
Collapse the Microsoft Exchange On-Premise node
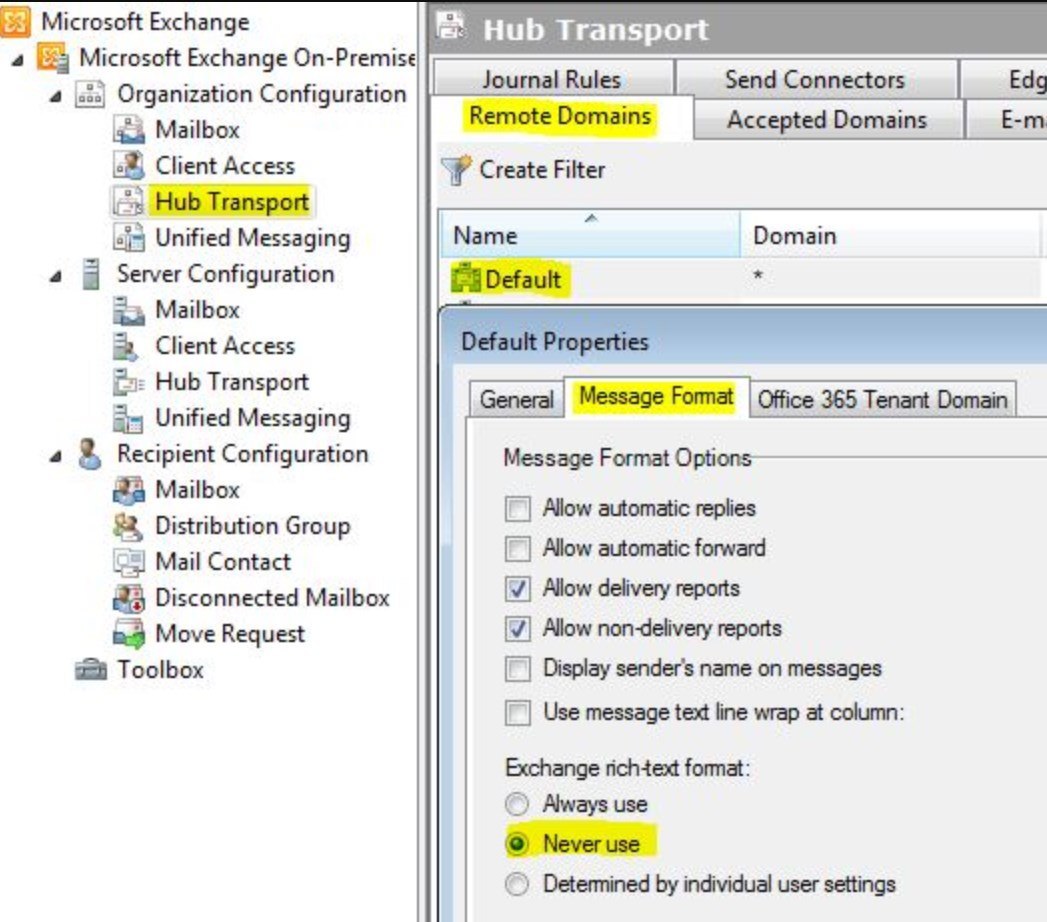18,61
